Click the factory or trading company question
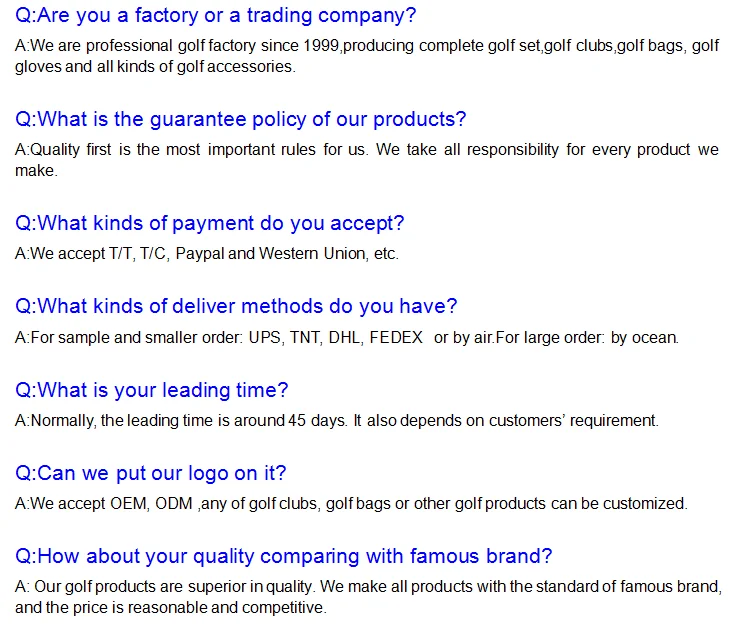739x636 pixels. (x=215, y=16)
